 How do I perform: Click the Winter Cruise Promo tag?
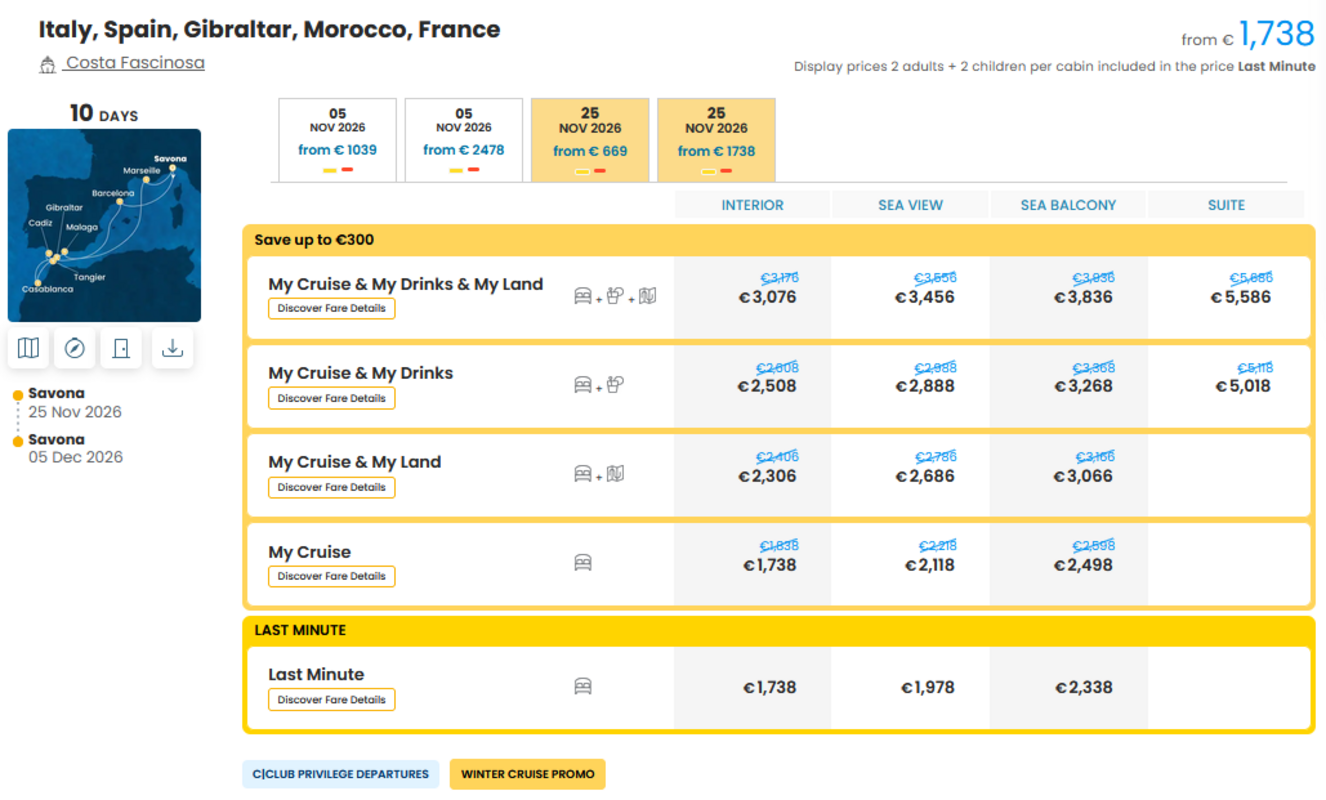[527, 774]
